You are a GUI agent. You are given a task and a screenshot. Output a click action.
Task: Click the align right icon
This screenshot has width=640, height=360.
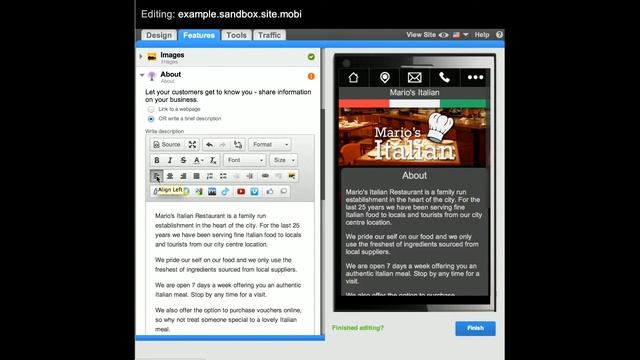coord(183,176)
